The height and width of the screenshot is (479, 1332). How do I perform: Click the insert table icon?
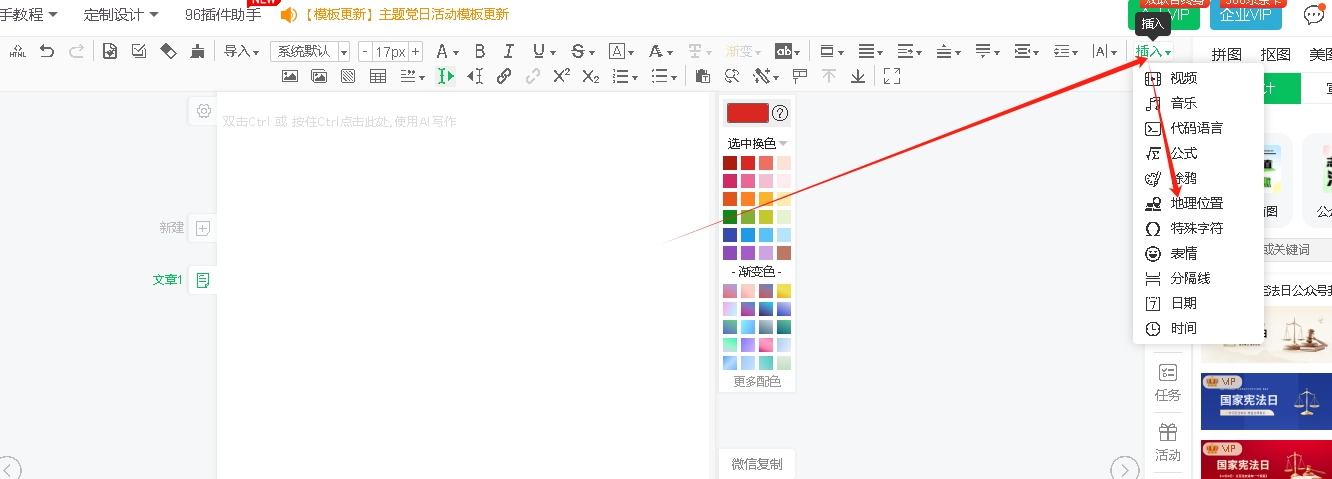378,76
